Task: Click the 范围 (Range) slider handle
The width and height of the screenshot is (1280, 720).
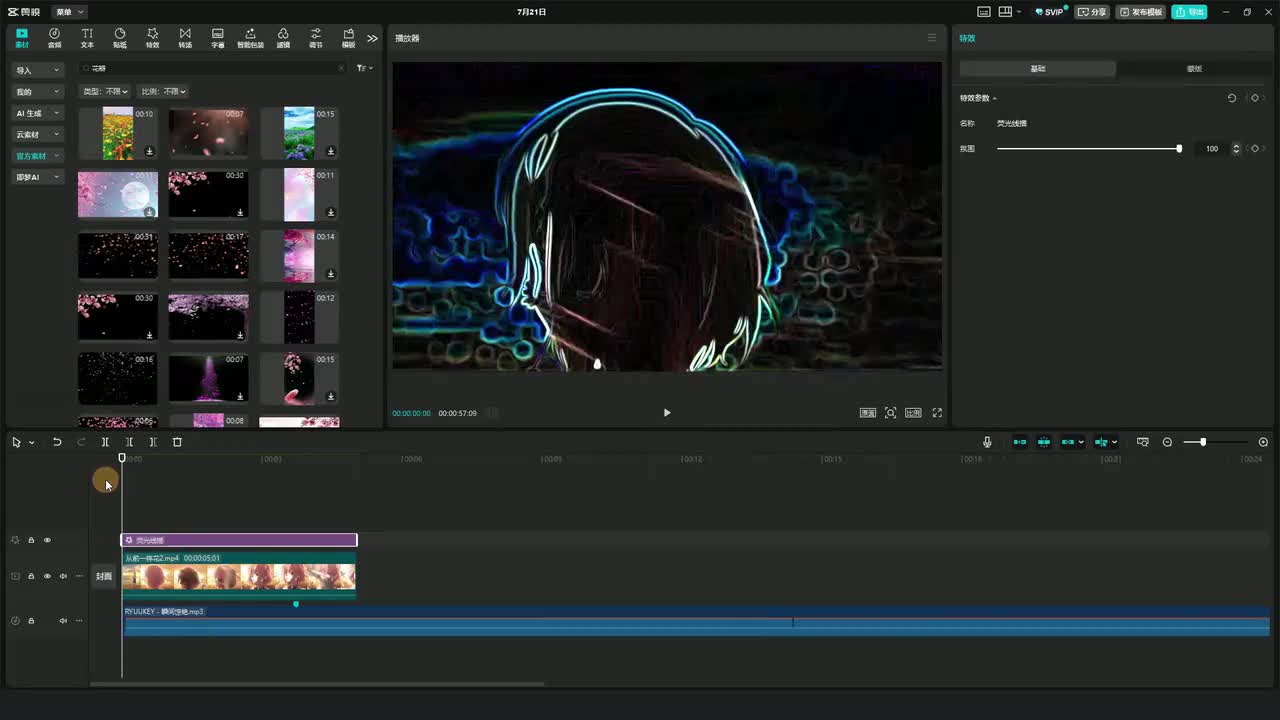Action: [x=1179, y=148]
